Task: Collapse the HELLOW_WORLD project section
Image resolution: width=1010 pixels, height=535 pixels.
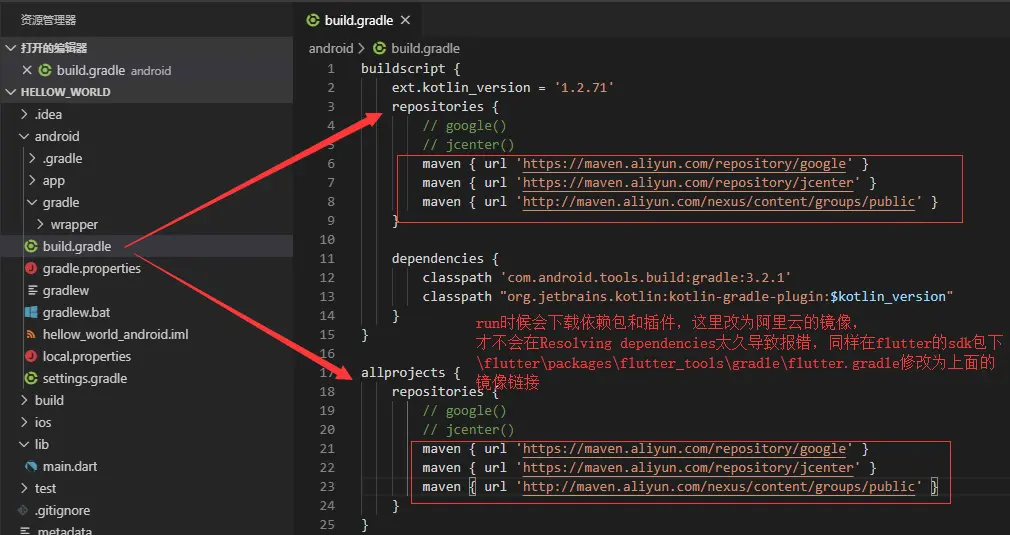Action: (x=10, y=92)
